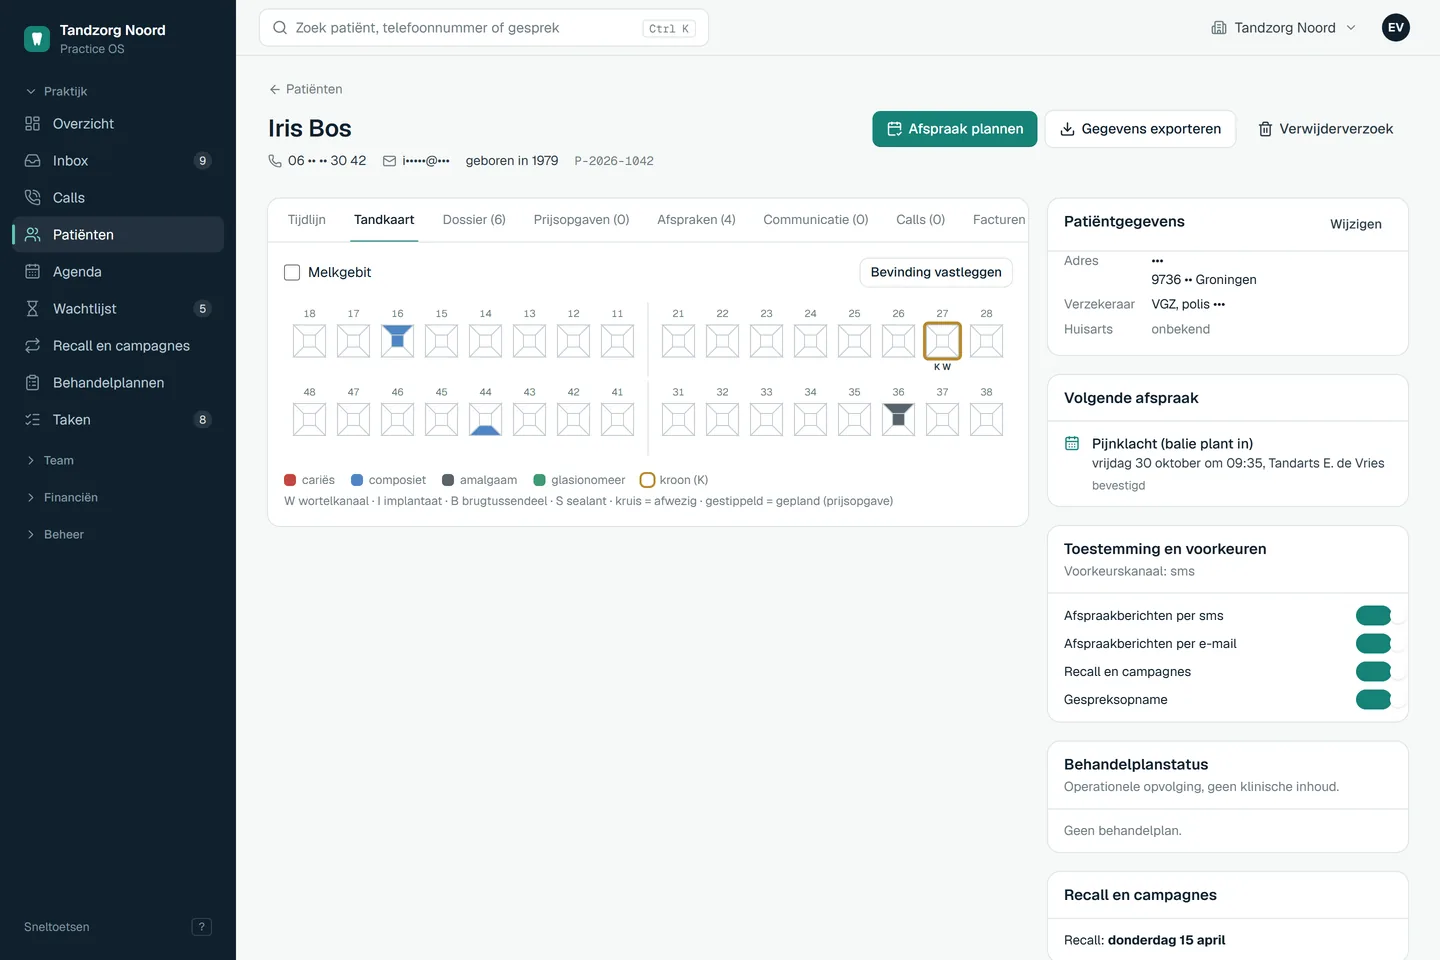Viewport: 1440px width, 960px height.
Task: Open the Overzicht dashboard icon
Action: pos(32,124)
